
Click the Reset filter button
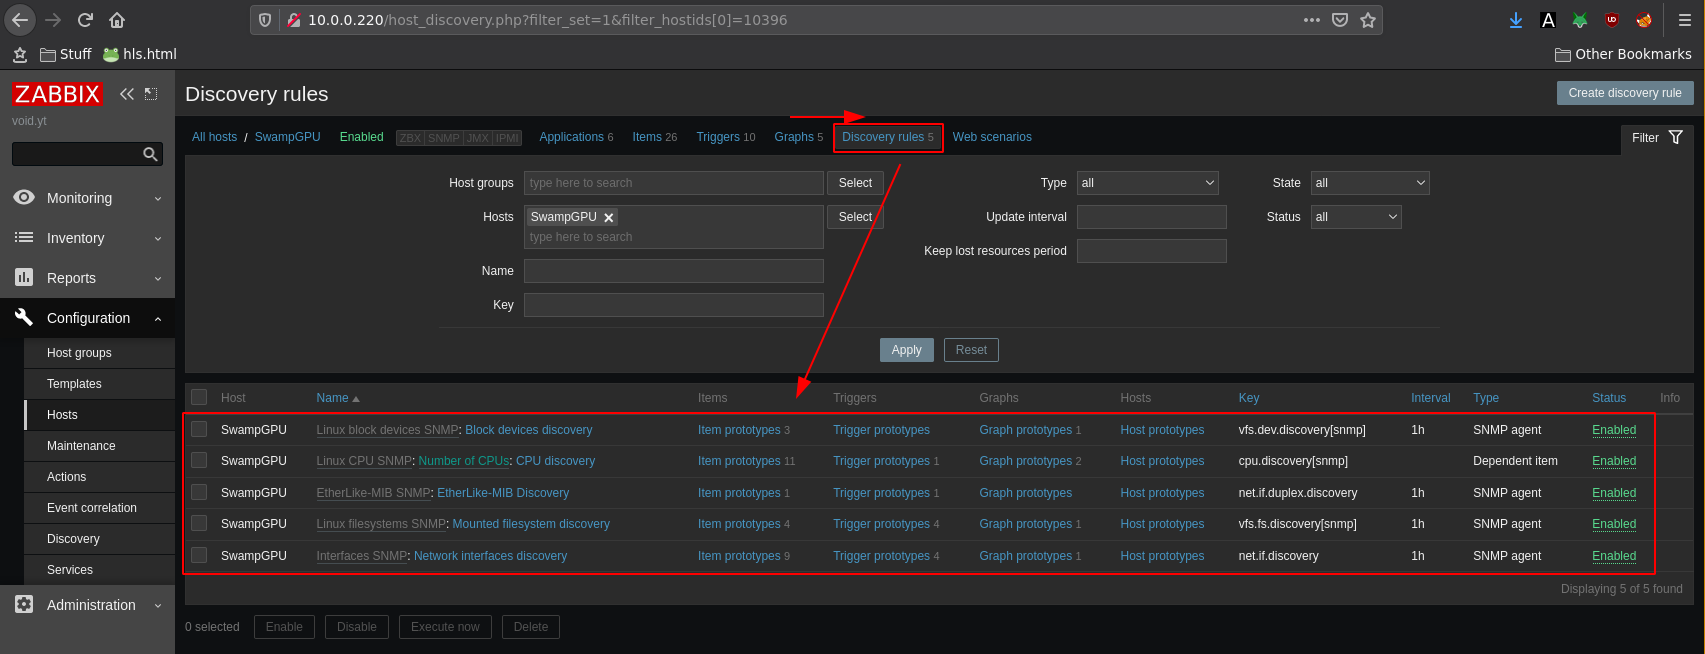(x=971, y=350)
